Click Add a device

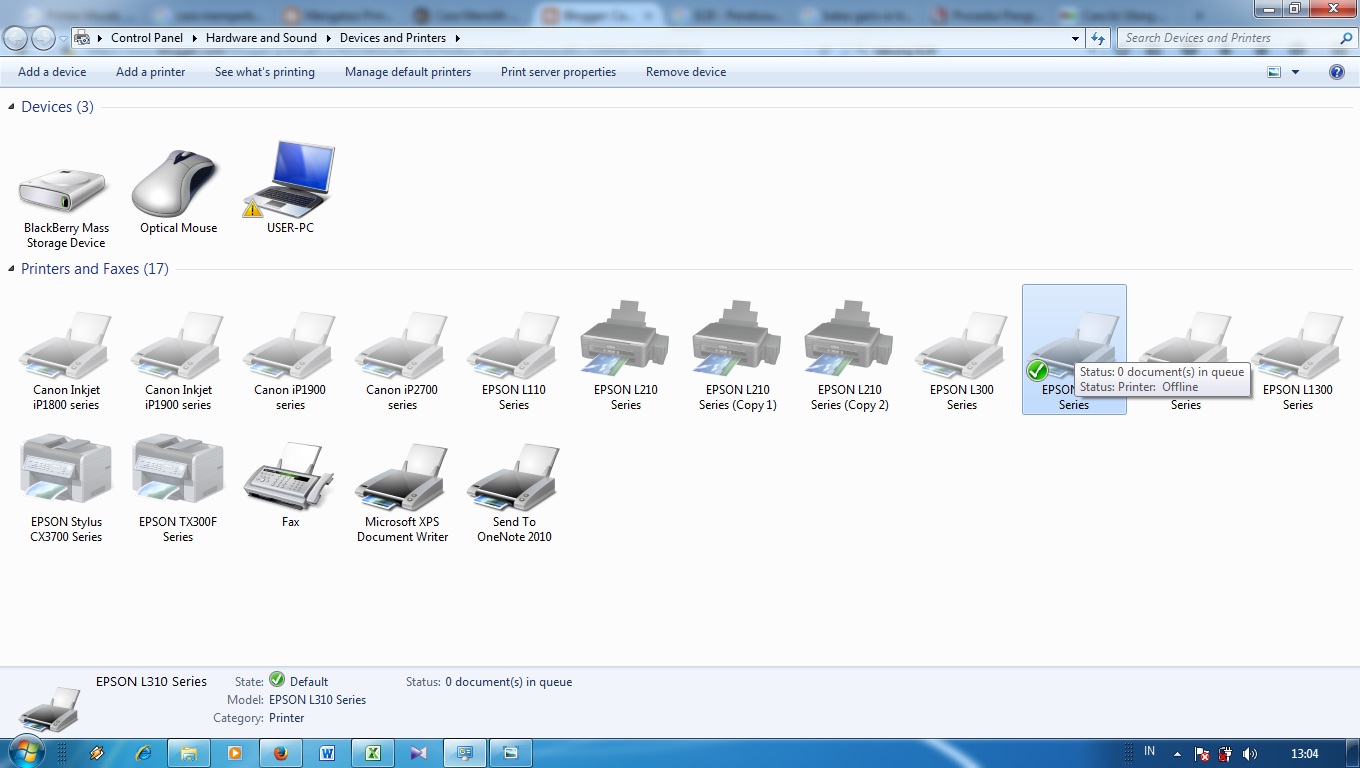(x=52, y=72)
